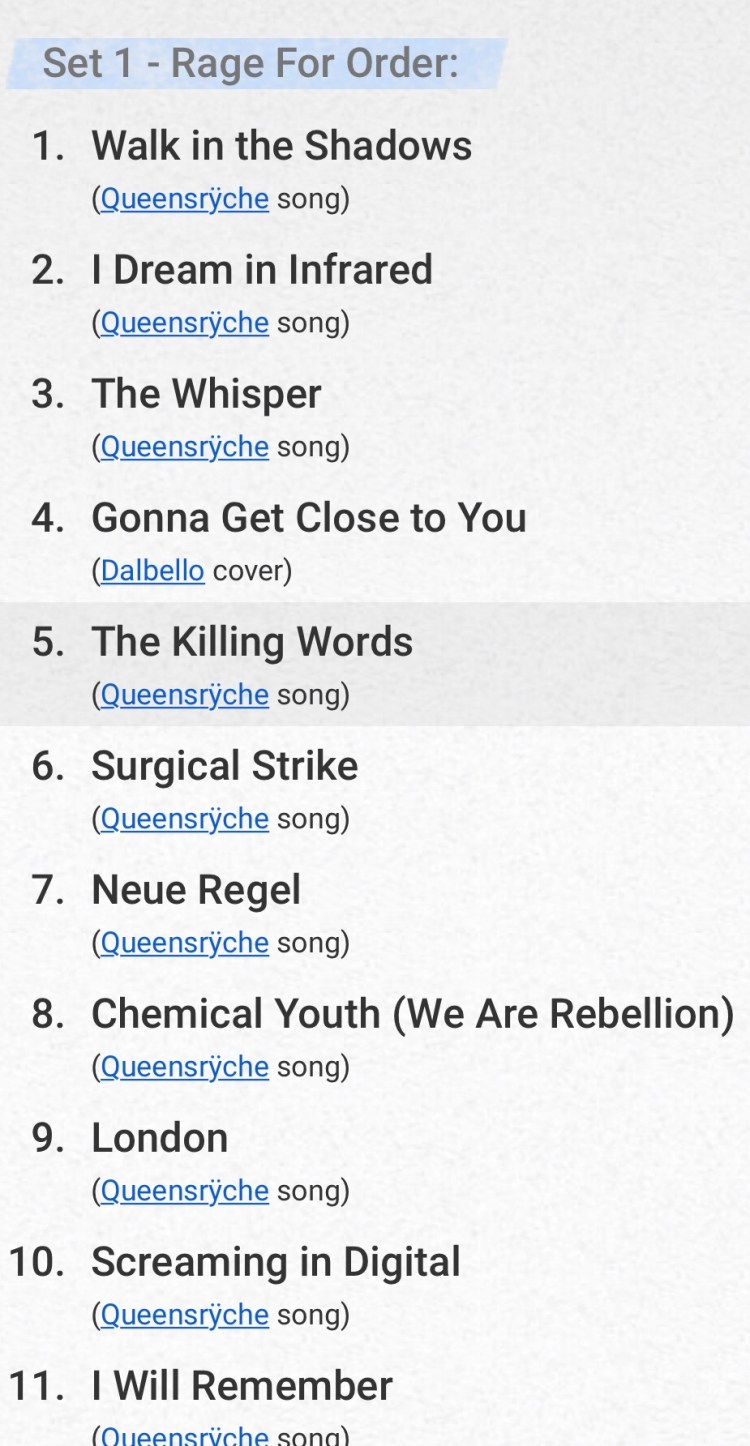
Task: Click the "Neue Regel" song title
Action: pos(196,890)
